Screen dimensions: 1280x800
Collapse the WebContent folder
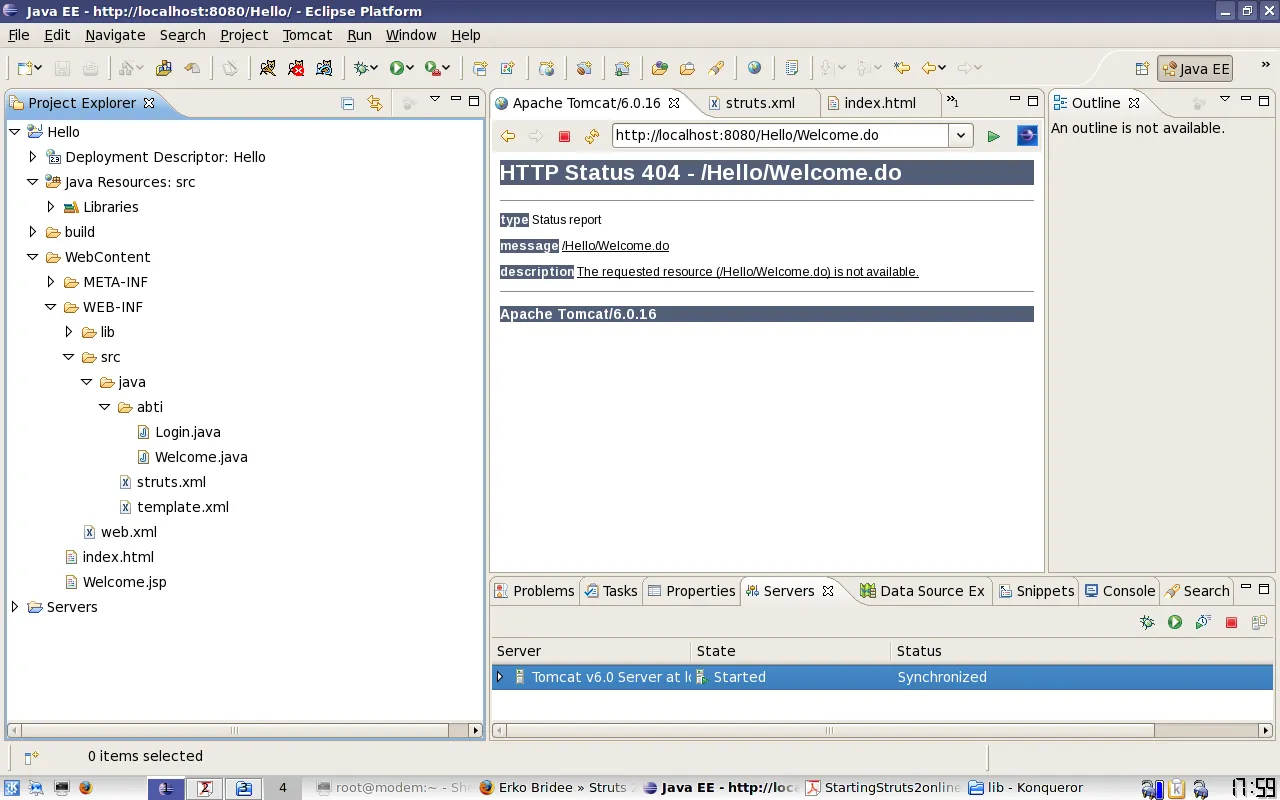click(33, 256)
